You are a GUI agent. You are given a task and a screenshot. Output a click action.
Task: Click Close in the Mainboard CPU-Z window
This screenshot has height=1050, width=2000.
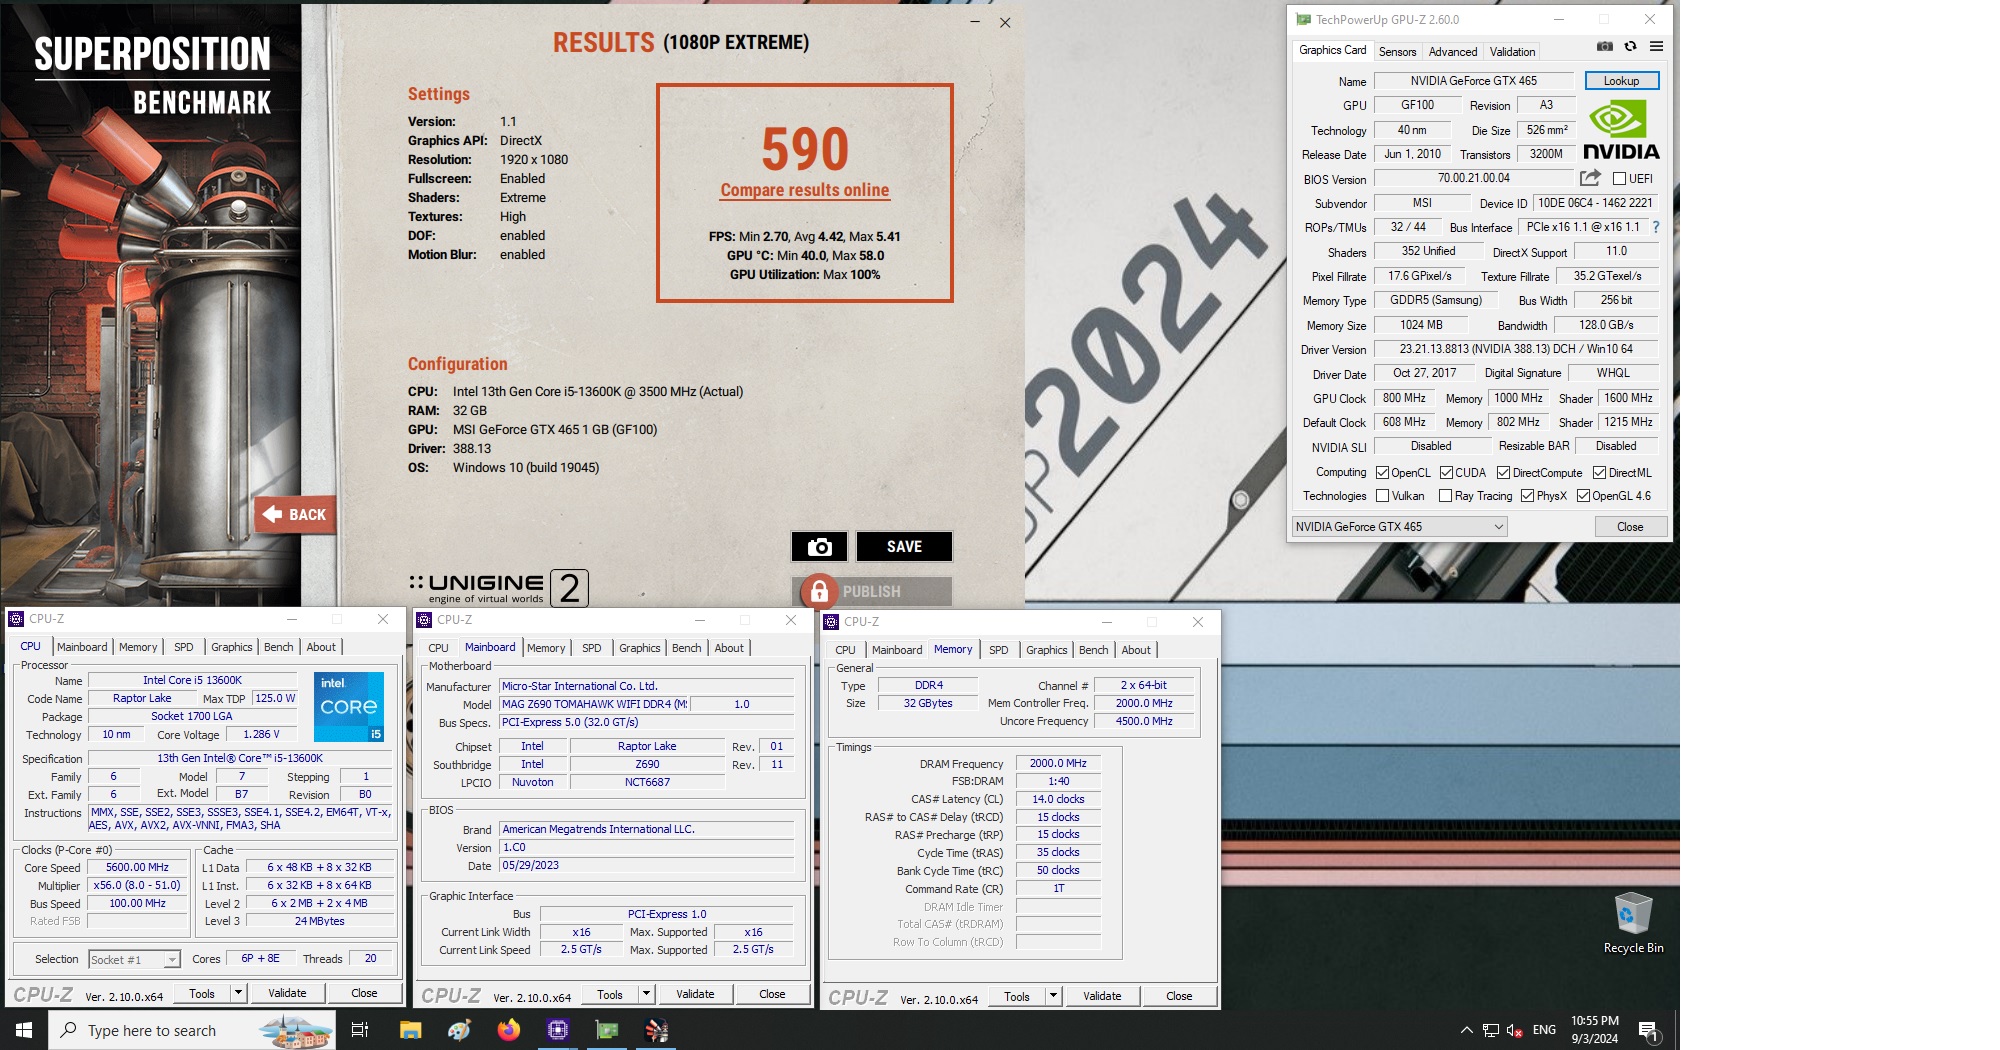pos(772,994)
